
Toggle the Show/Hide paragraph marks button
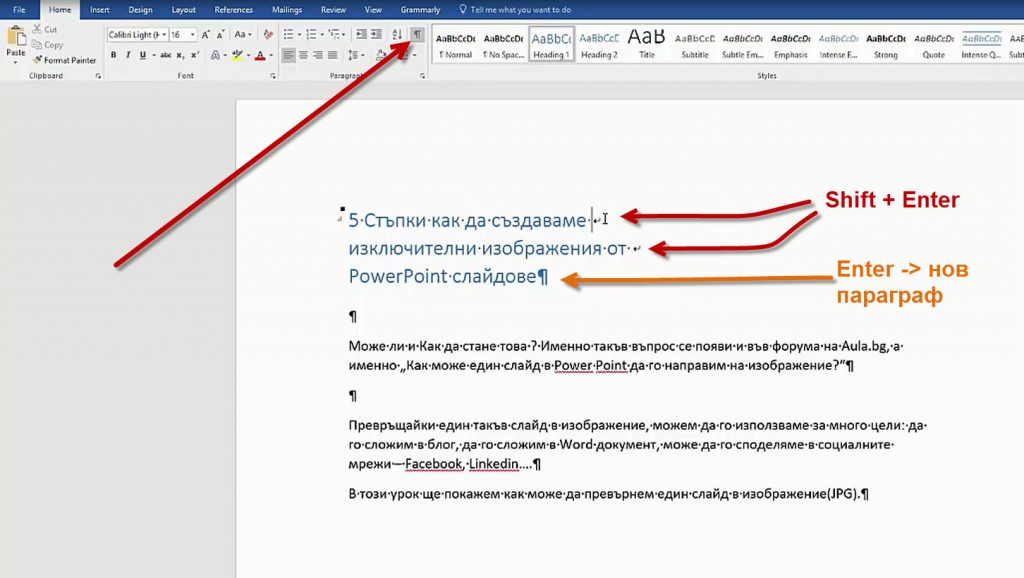(417, 33)
